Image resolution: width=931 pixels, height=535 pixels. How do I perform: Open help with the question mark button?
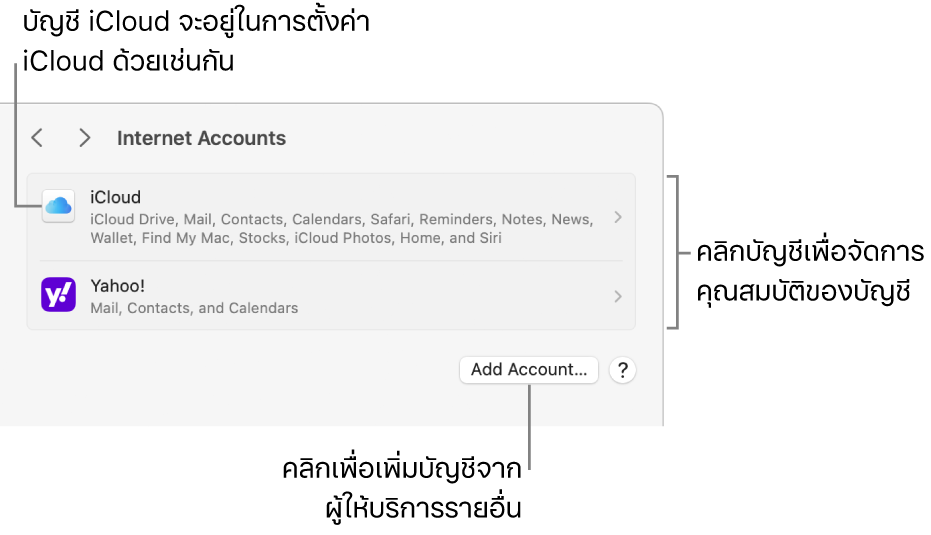622,370
